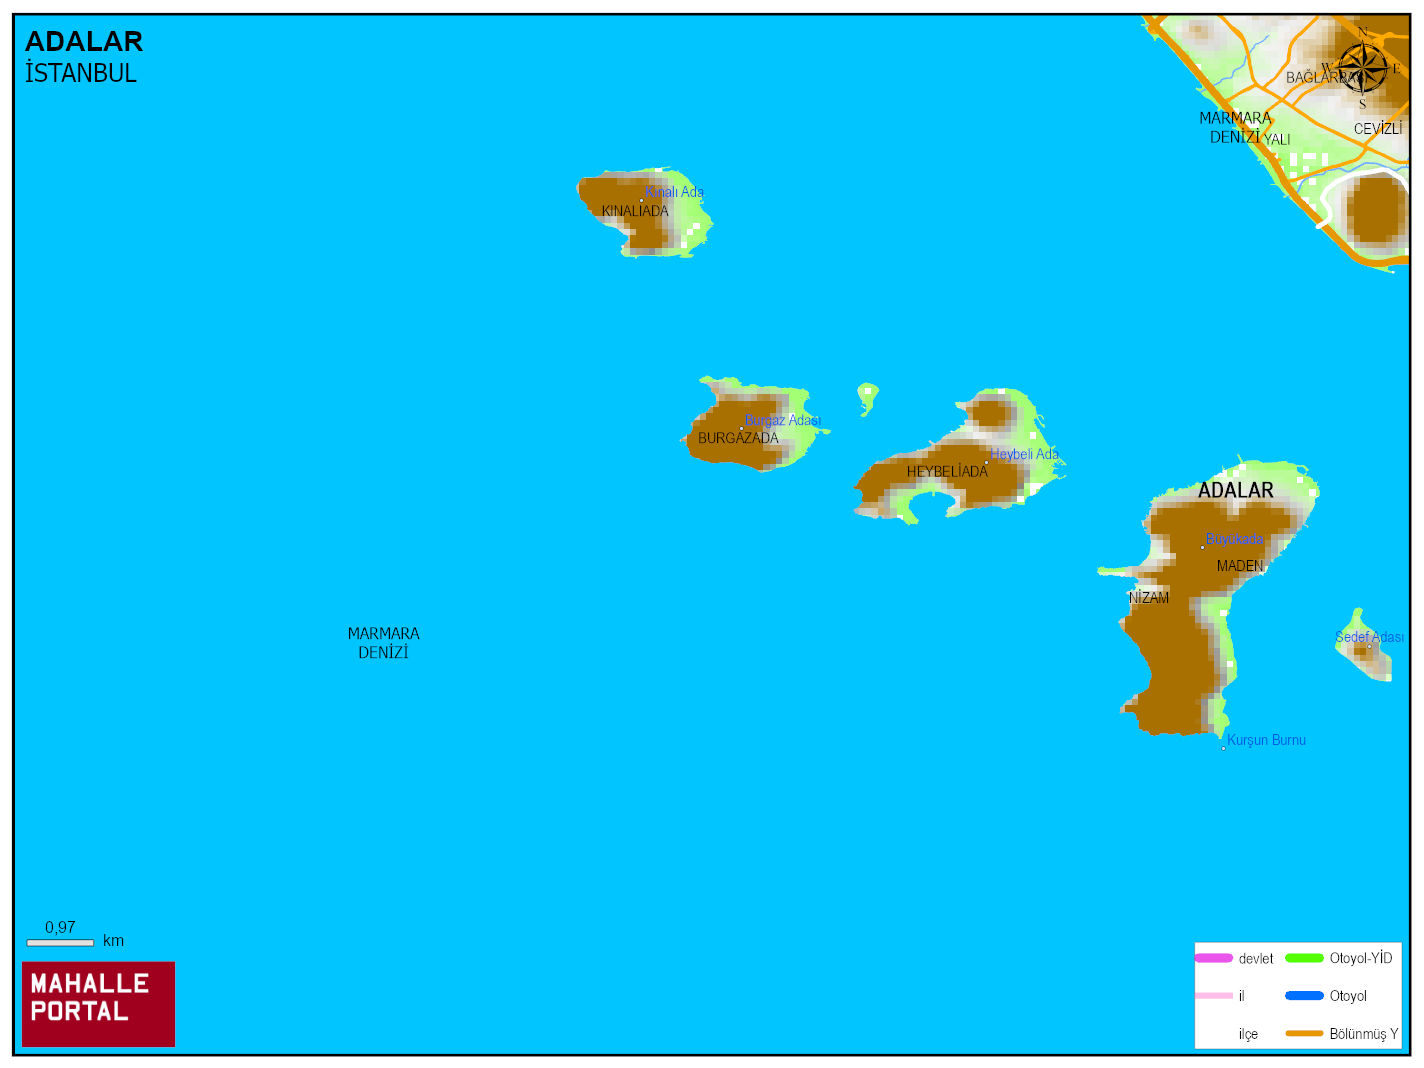Click the KINALIADA label
Viewport: 1424px width, 1068px height.
635,211
